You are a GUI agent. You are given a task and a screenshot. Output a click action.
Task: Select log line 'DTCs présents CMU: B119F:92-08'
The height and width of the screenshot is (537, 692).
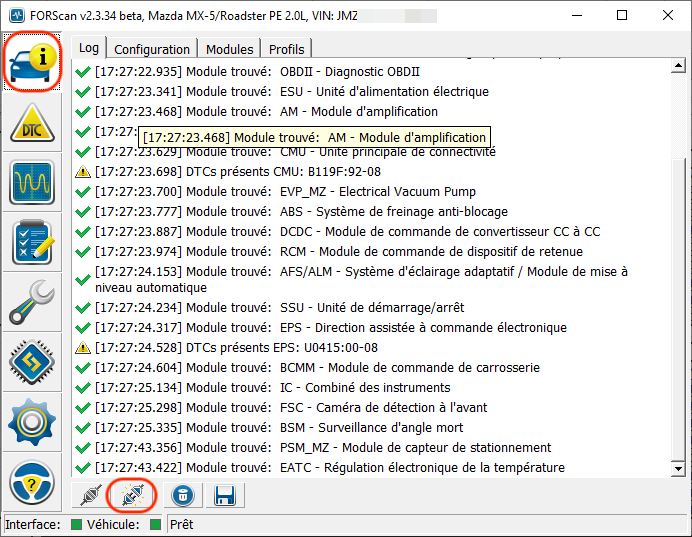pyautogui.click(x=237, y=172)
